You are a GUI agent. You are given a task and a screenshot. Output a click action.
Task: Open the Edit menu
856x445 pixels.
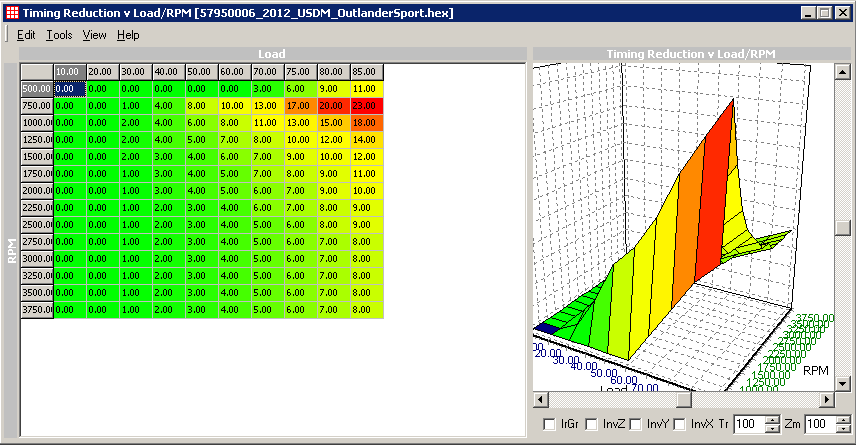click(x=26, y=35)
